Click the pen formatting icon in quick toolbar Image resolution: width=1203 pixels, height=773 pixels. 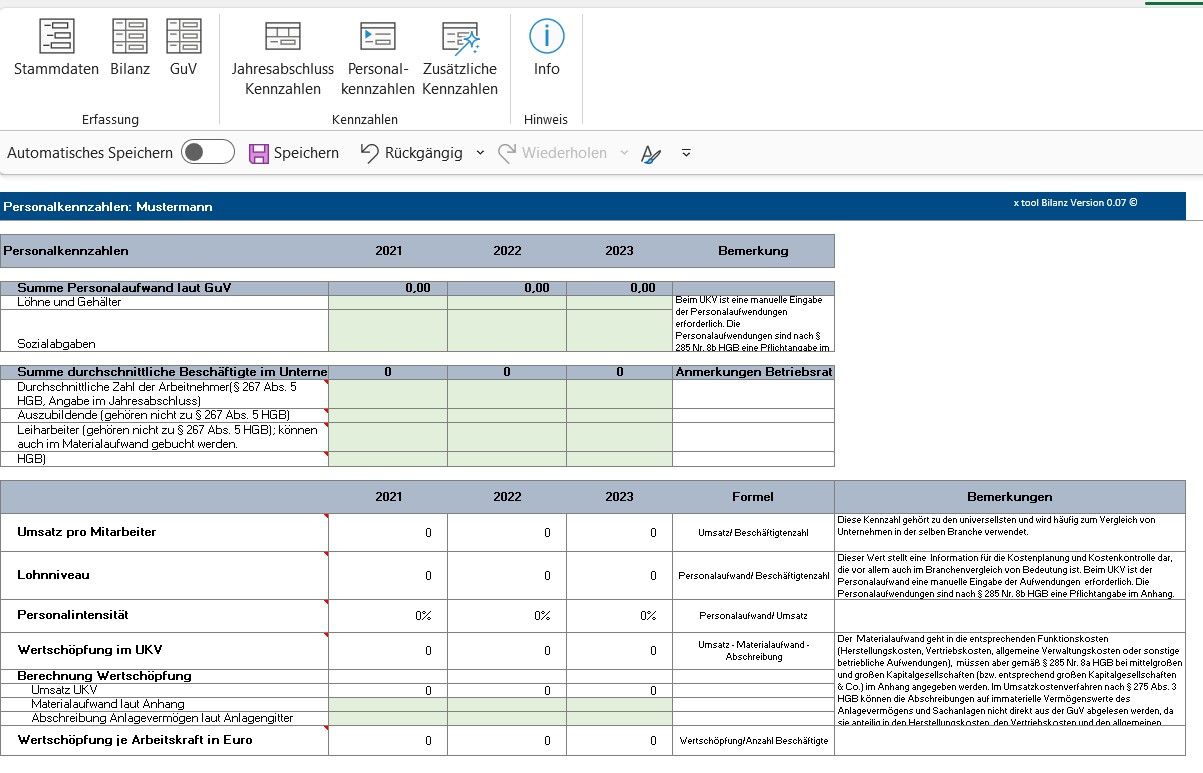tap(651, 154)
